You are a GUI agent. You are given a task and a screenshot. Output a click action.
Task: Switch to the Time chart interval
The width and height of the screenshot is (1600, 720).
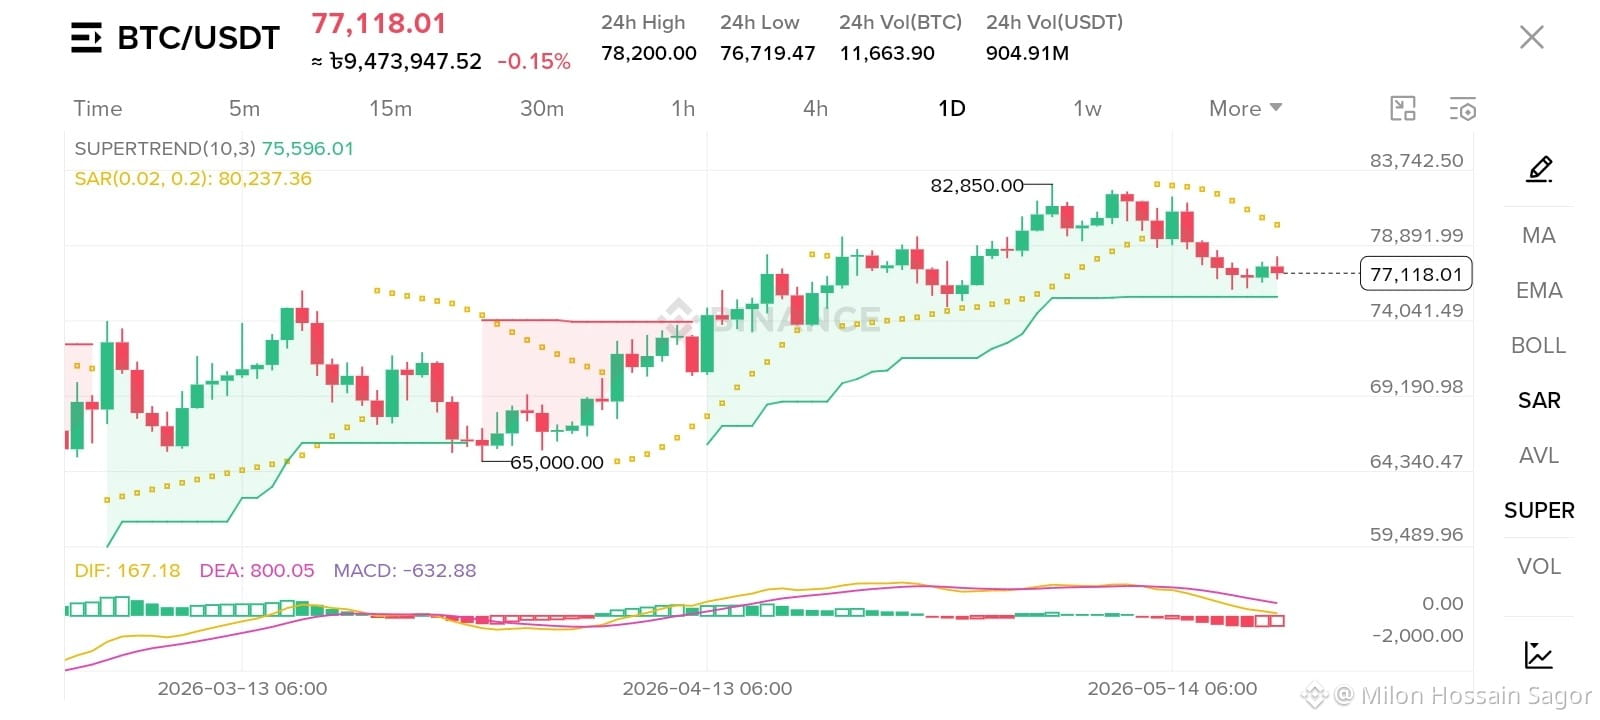(98, 108)
